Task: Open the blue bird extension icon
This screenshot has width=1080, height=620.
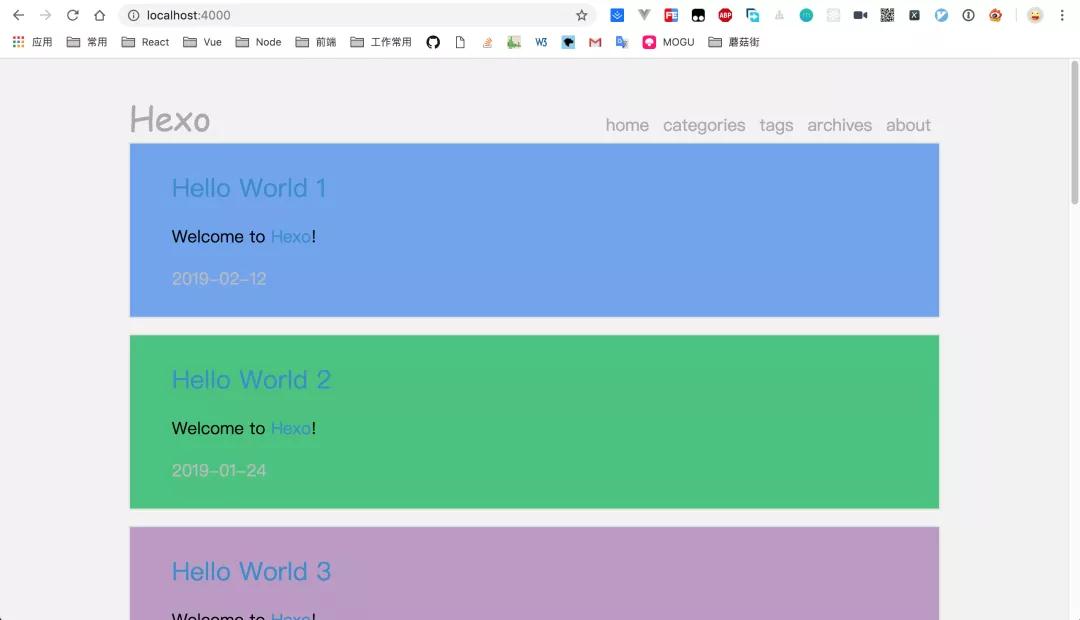Action: (x=942, y=15)
